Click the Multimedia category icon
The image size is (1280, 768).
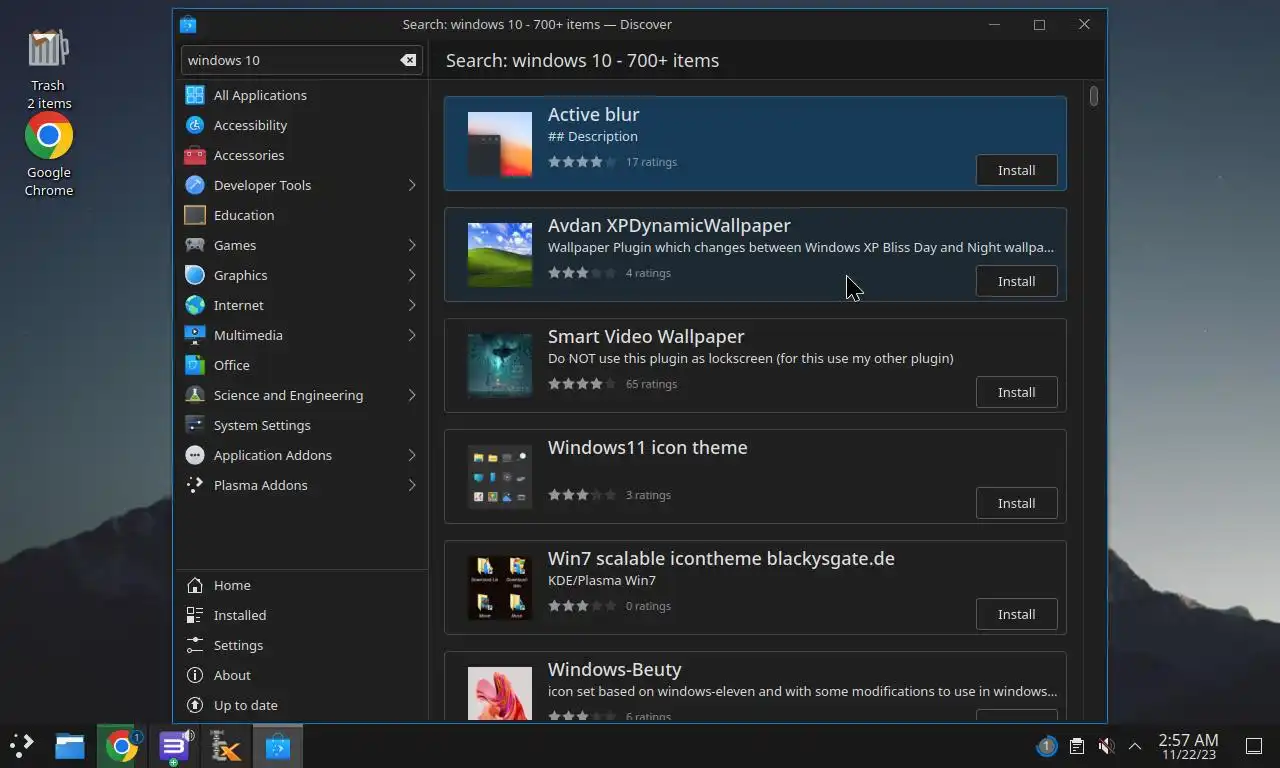click(x=195, y=335)
